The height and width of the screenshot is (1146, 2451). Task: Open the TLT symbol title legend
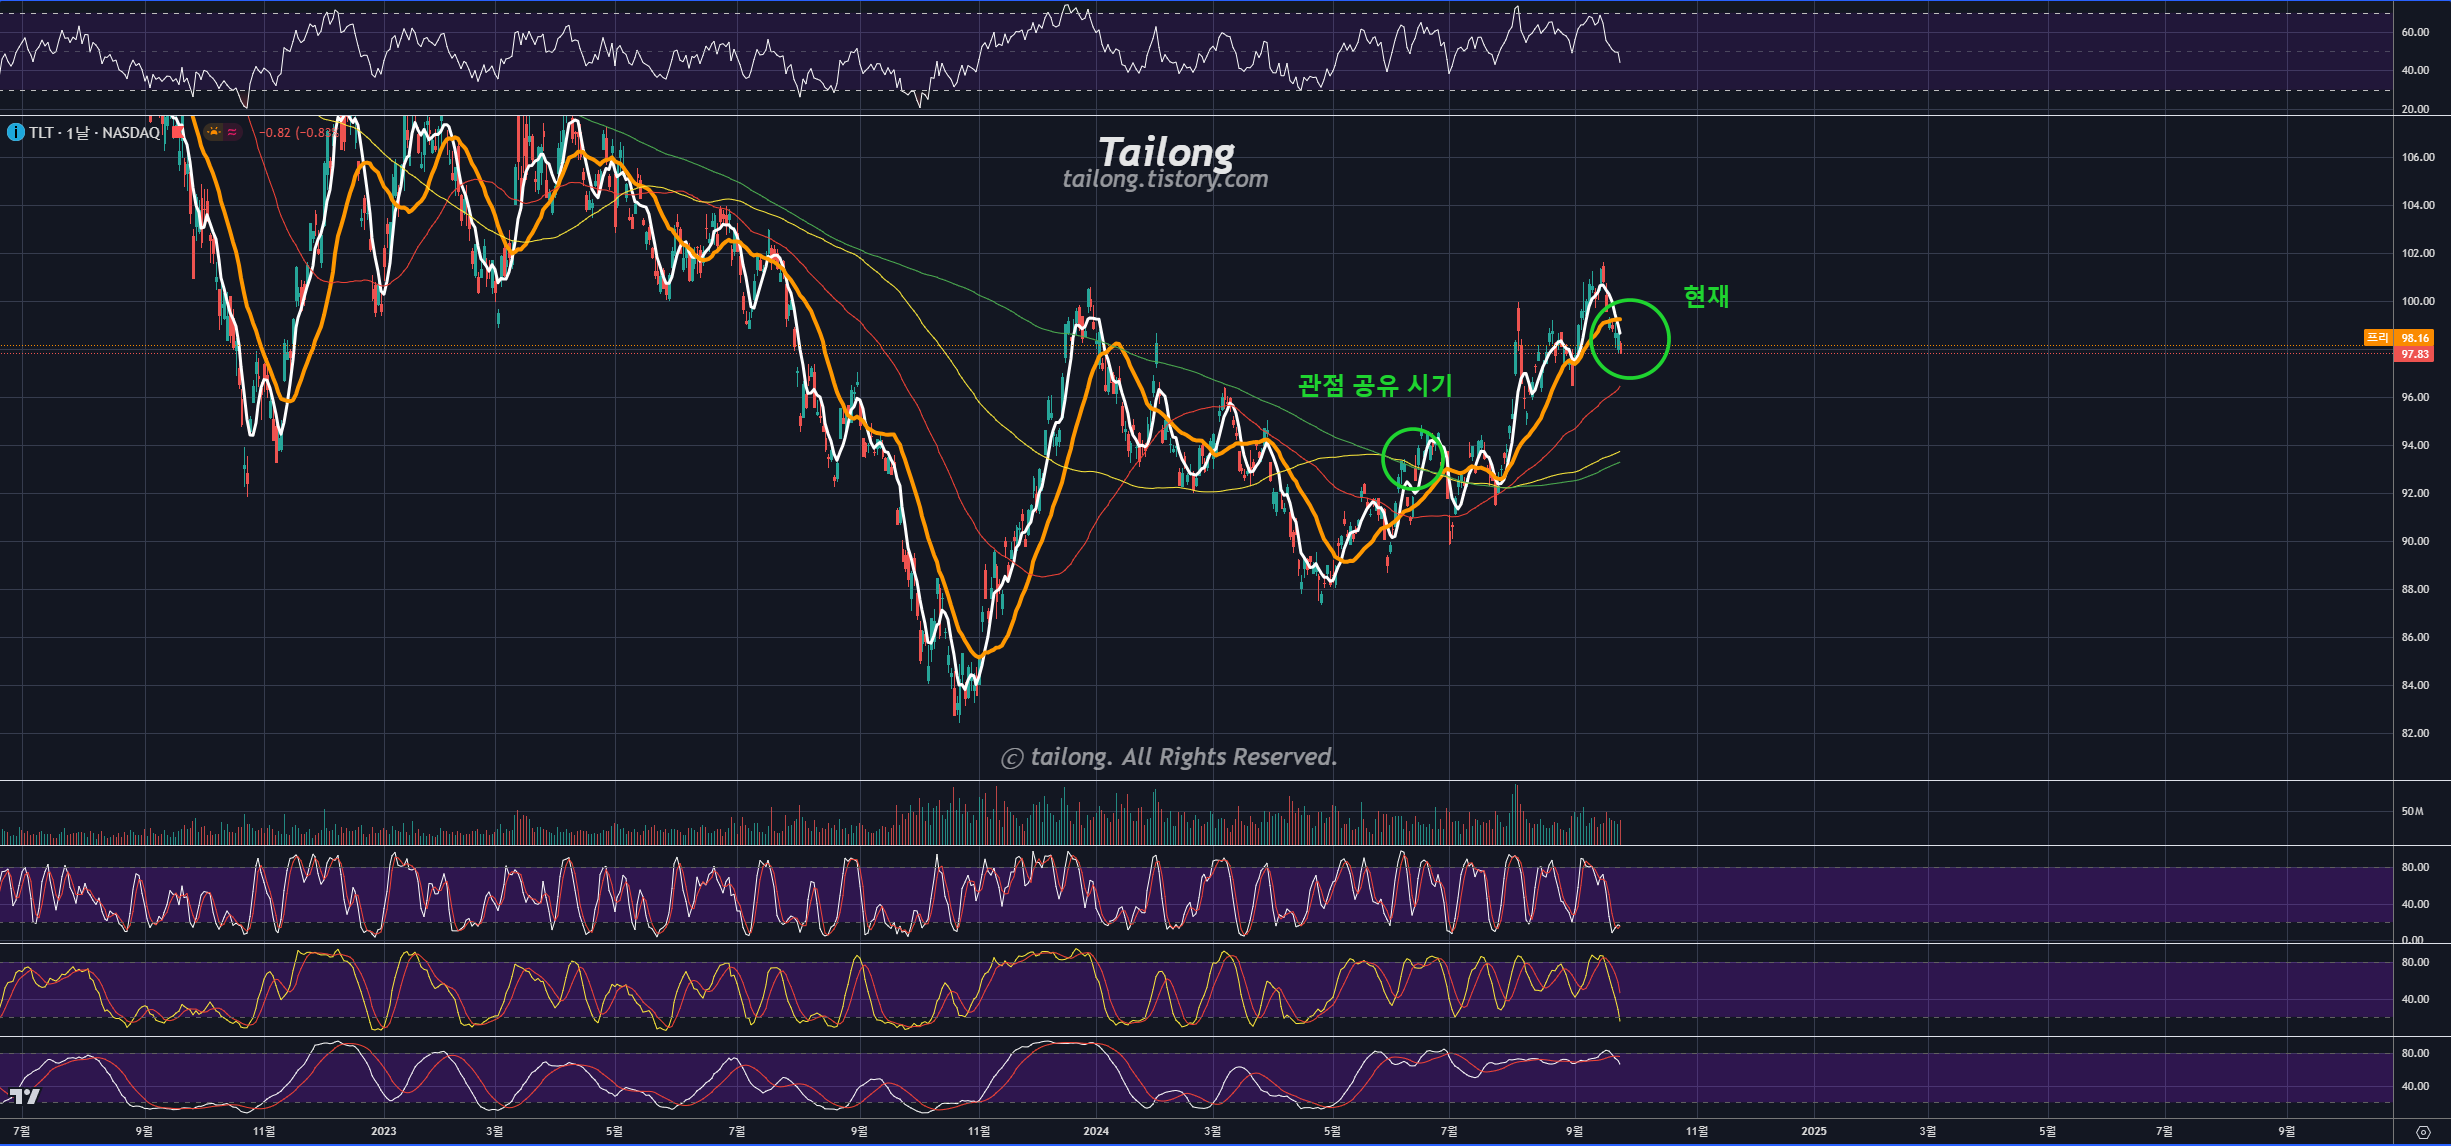point(41,132)
